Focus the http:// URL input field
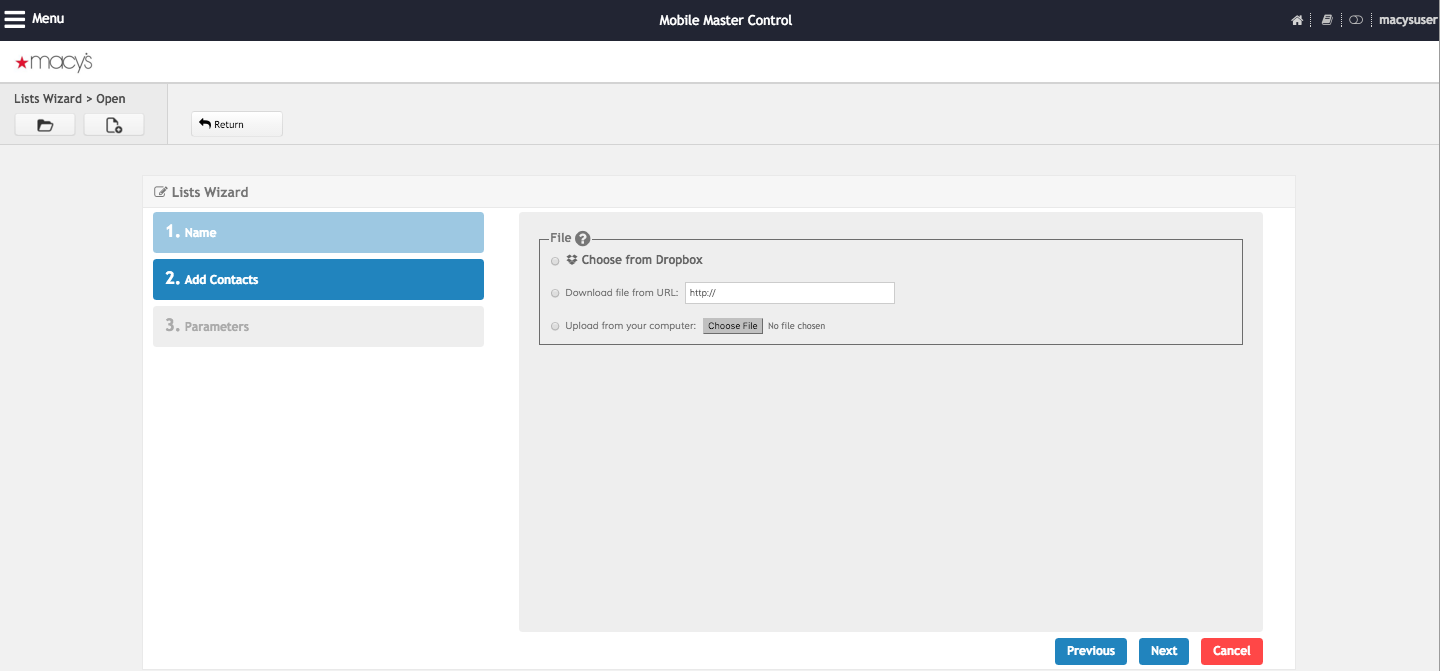Viewport: 1440px width, 671px height. (789, 293)
